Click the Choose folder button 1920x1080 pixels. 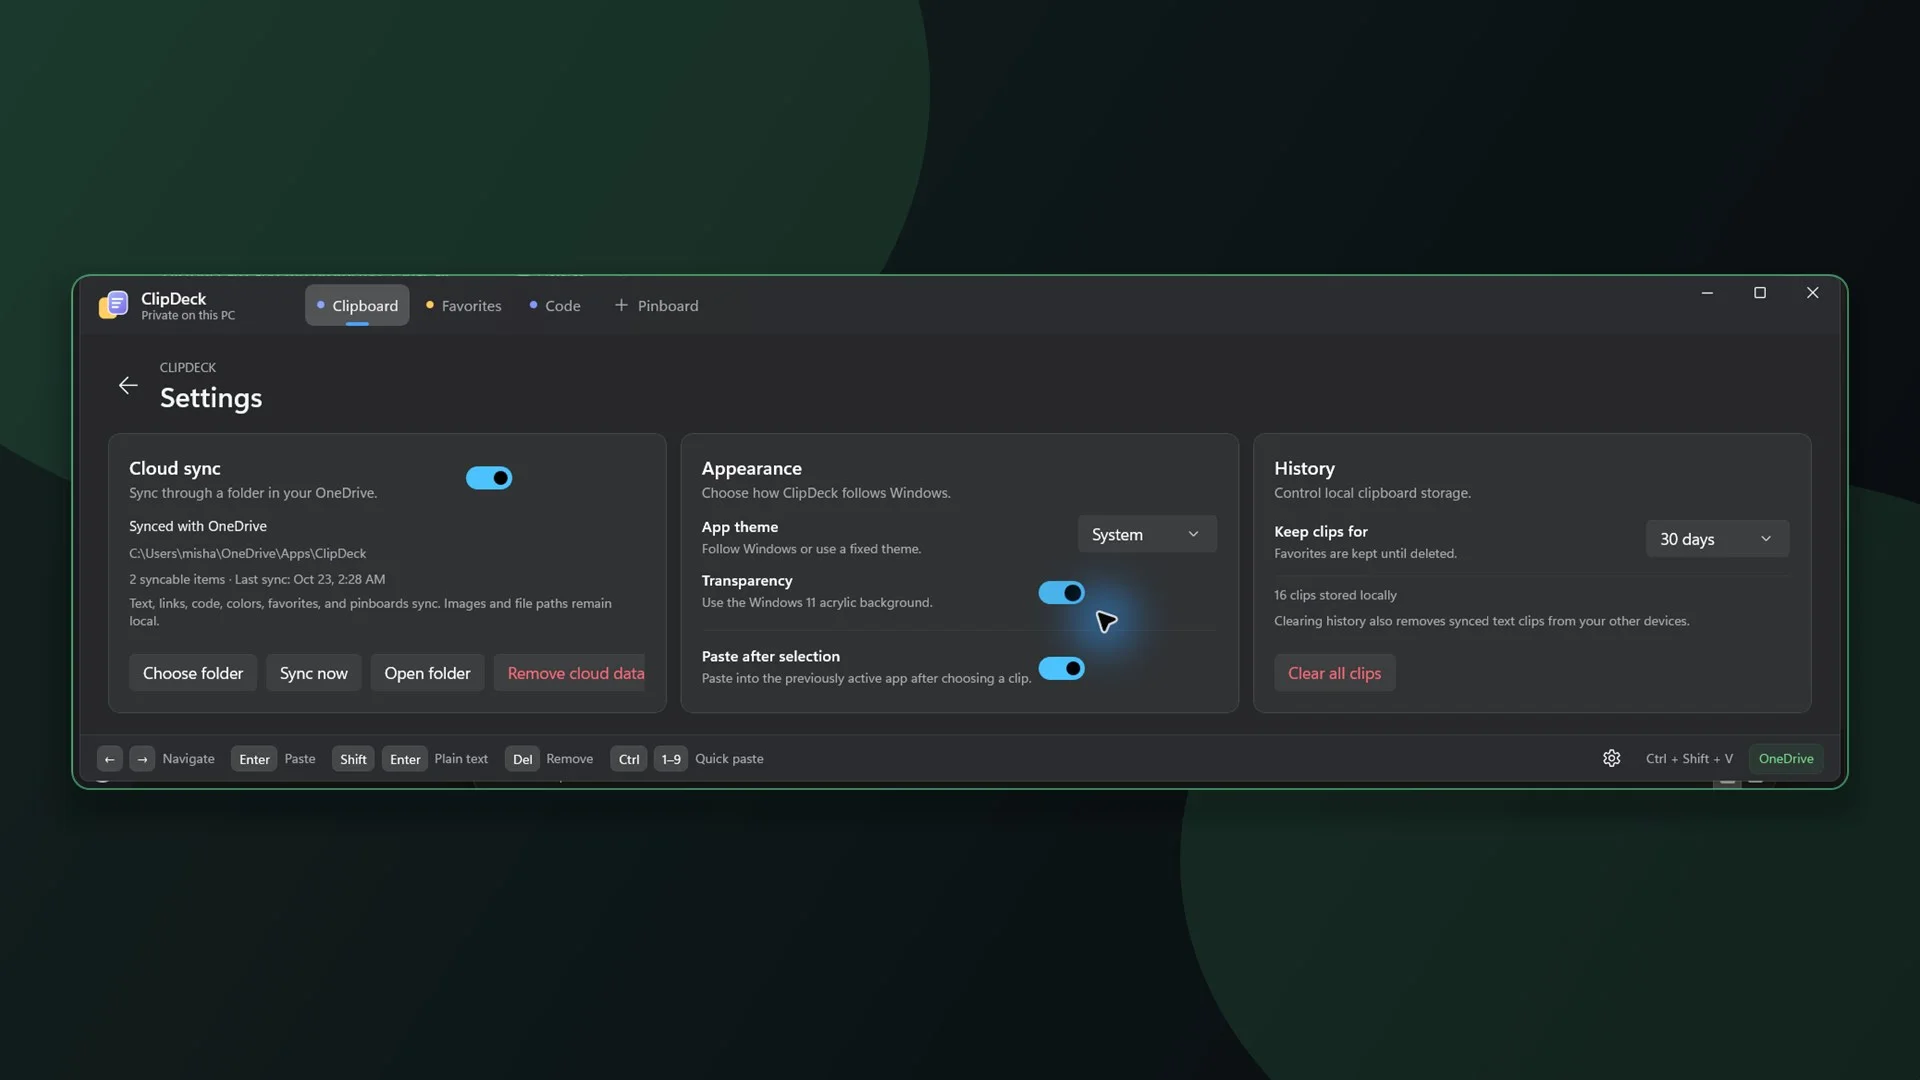[x=193, y=673]
